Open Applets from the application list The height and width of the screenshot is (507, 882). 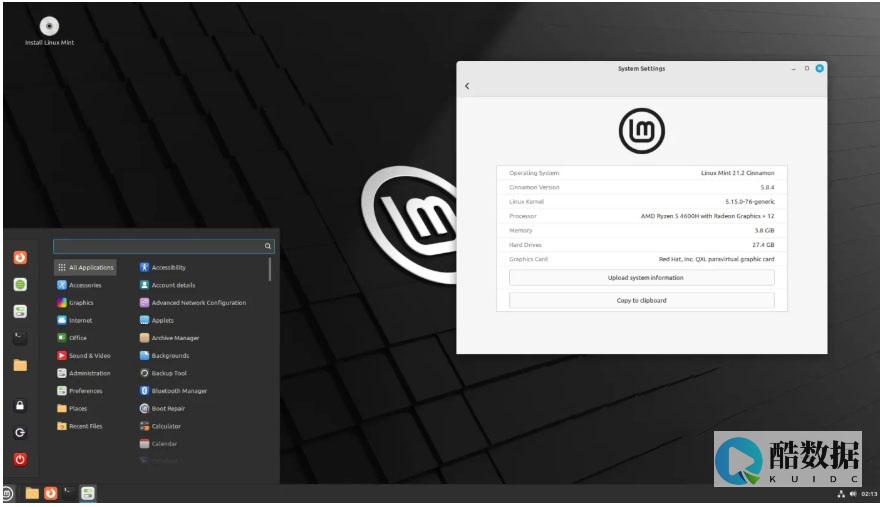tap(157, 320)
